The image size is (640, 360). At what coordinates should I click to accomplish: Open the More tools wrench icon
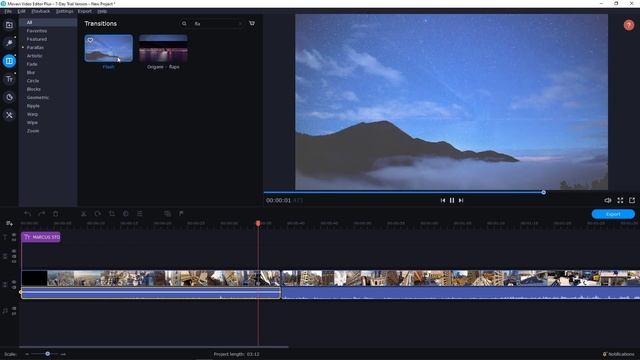[9, 115]
